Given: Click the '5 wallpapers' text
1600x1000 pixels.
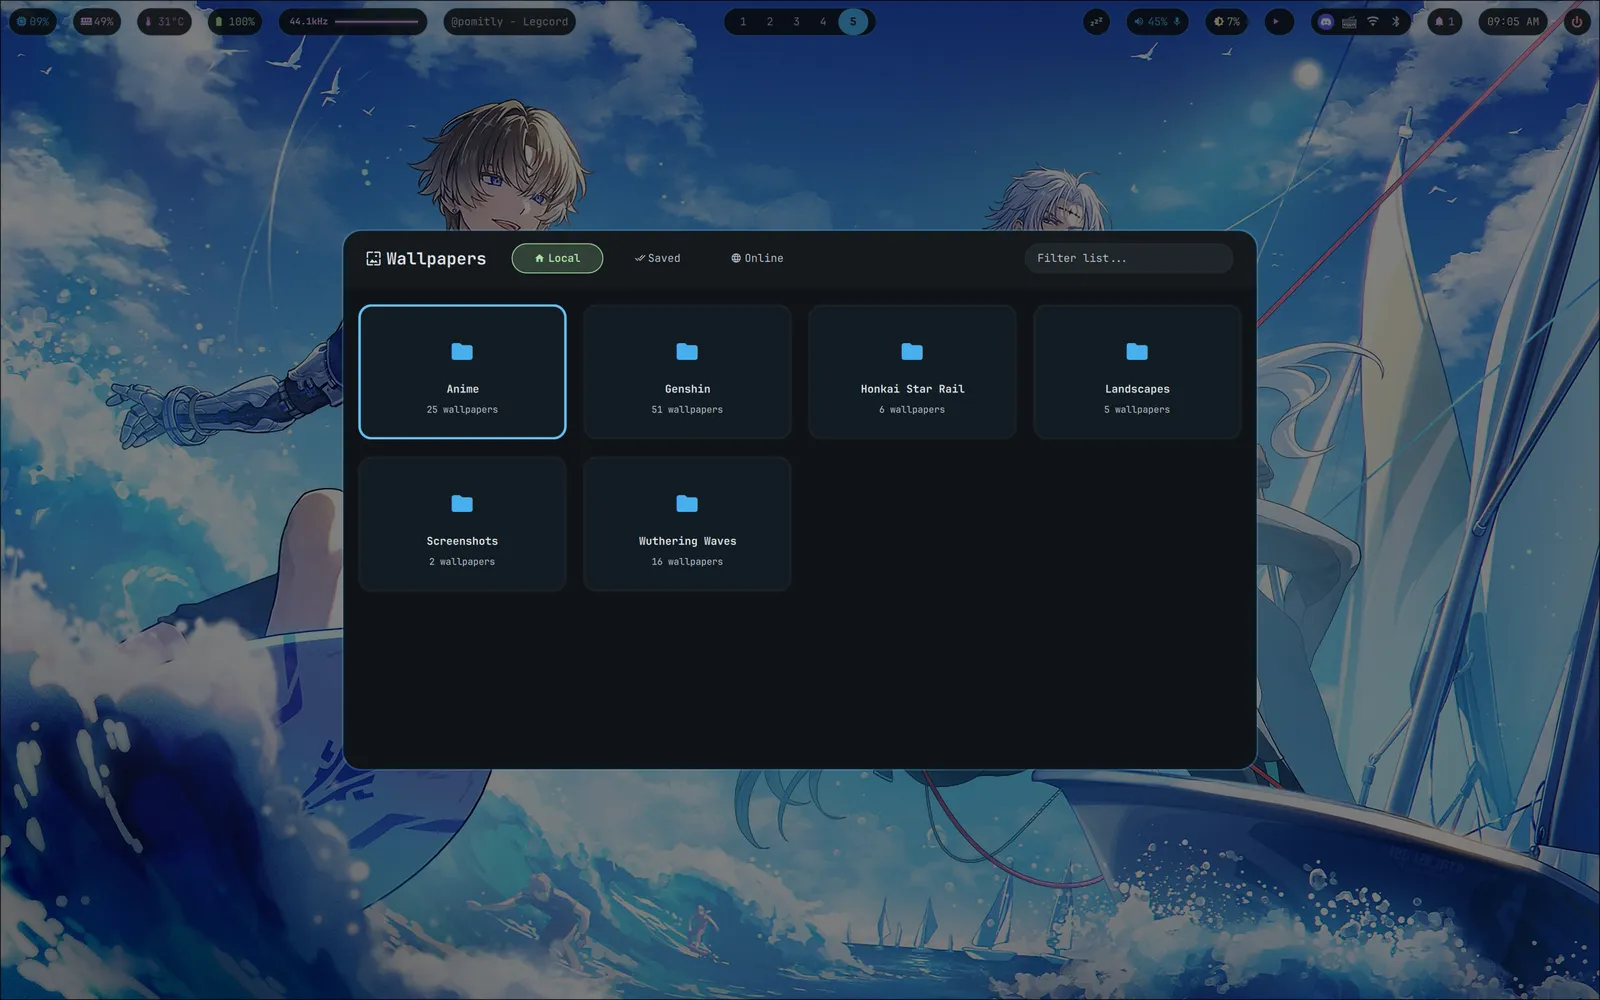Looking at the screenshot, I should coord(1137,410).
